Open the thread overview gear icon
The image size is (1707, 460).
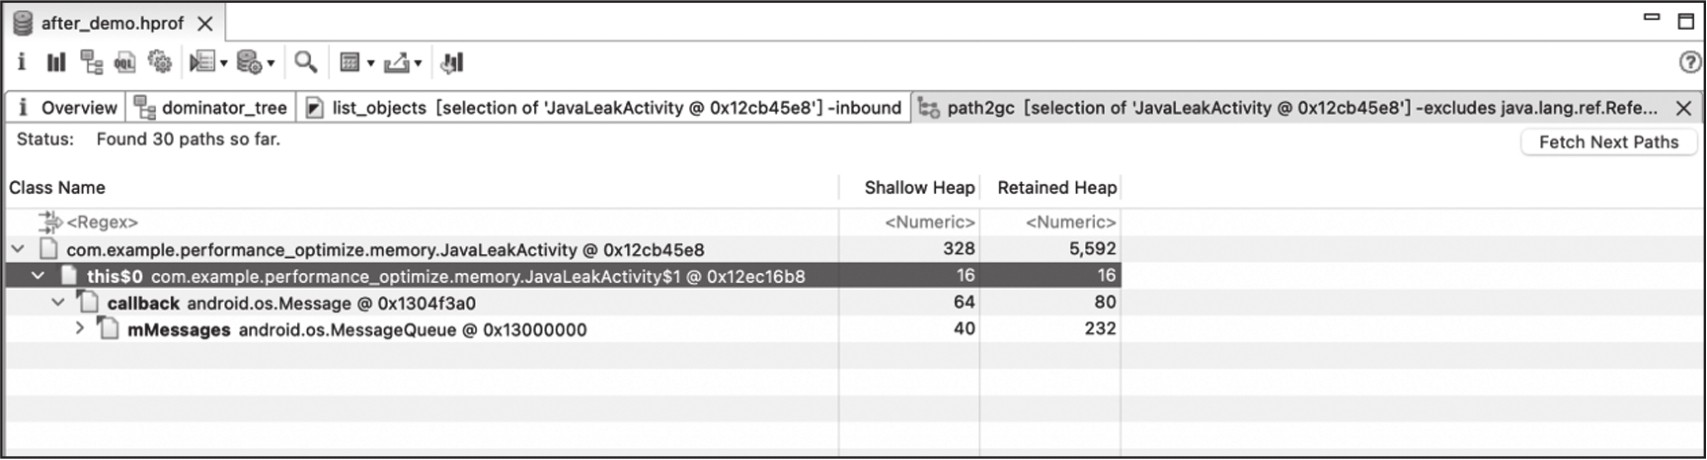click(159, 63)
